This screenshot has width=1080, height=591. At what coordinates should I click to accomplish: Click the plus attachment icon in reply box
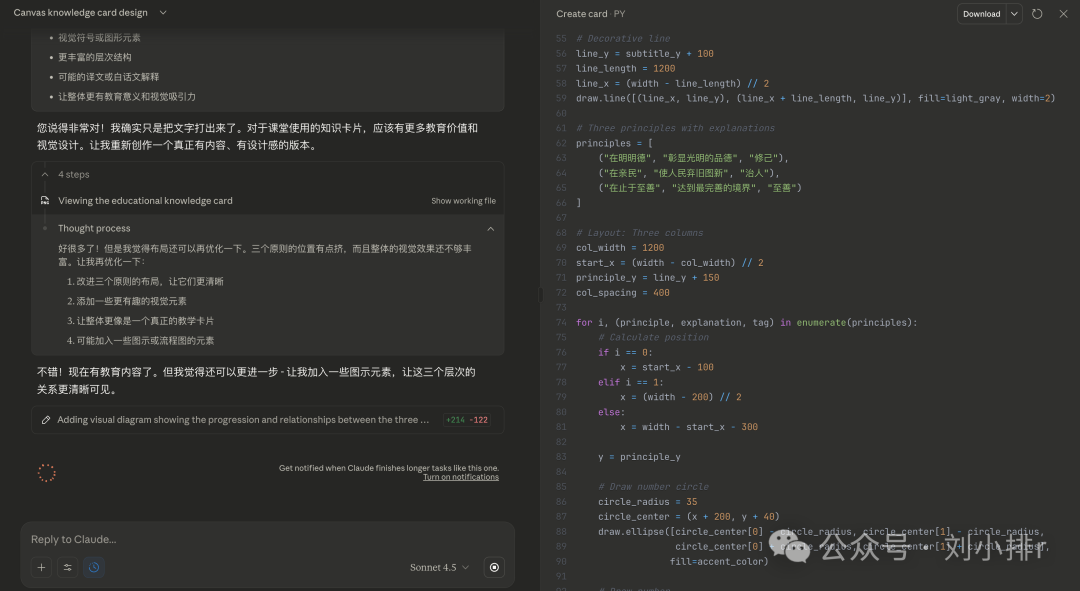[41, 567]
